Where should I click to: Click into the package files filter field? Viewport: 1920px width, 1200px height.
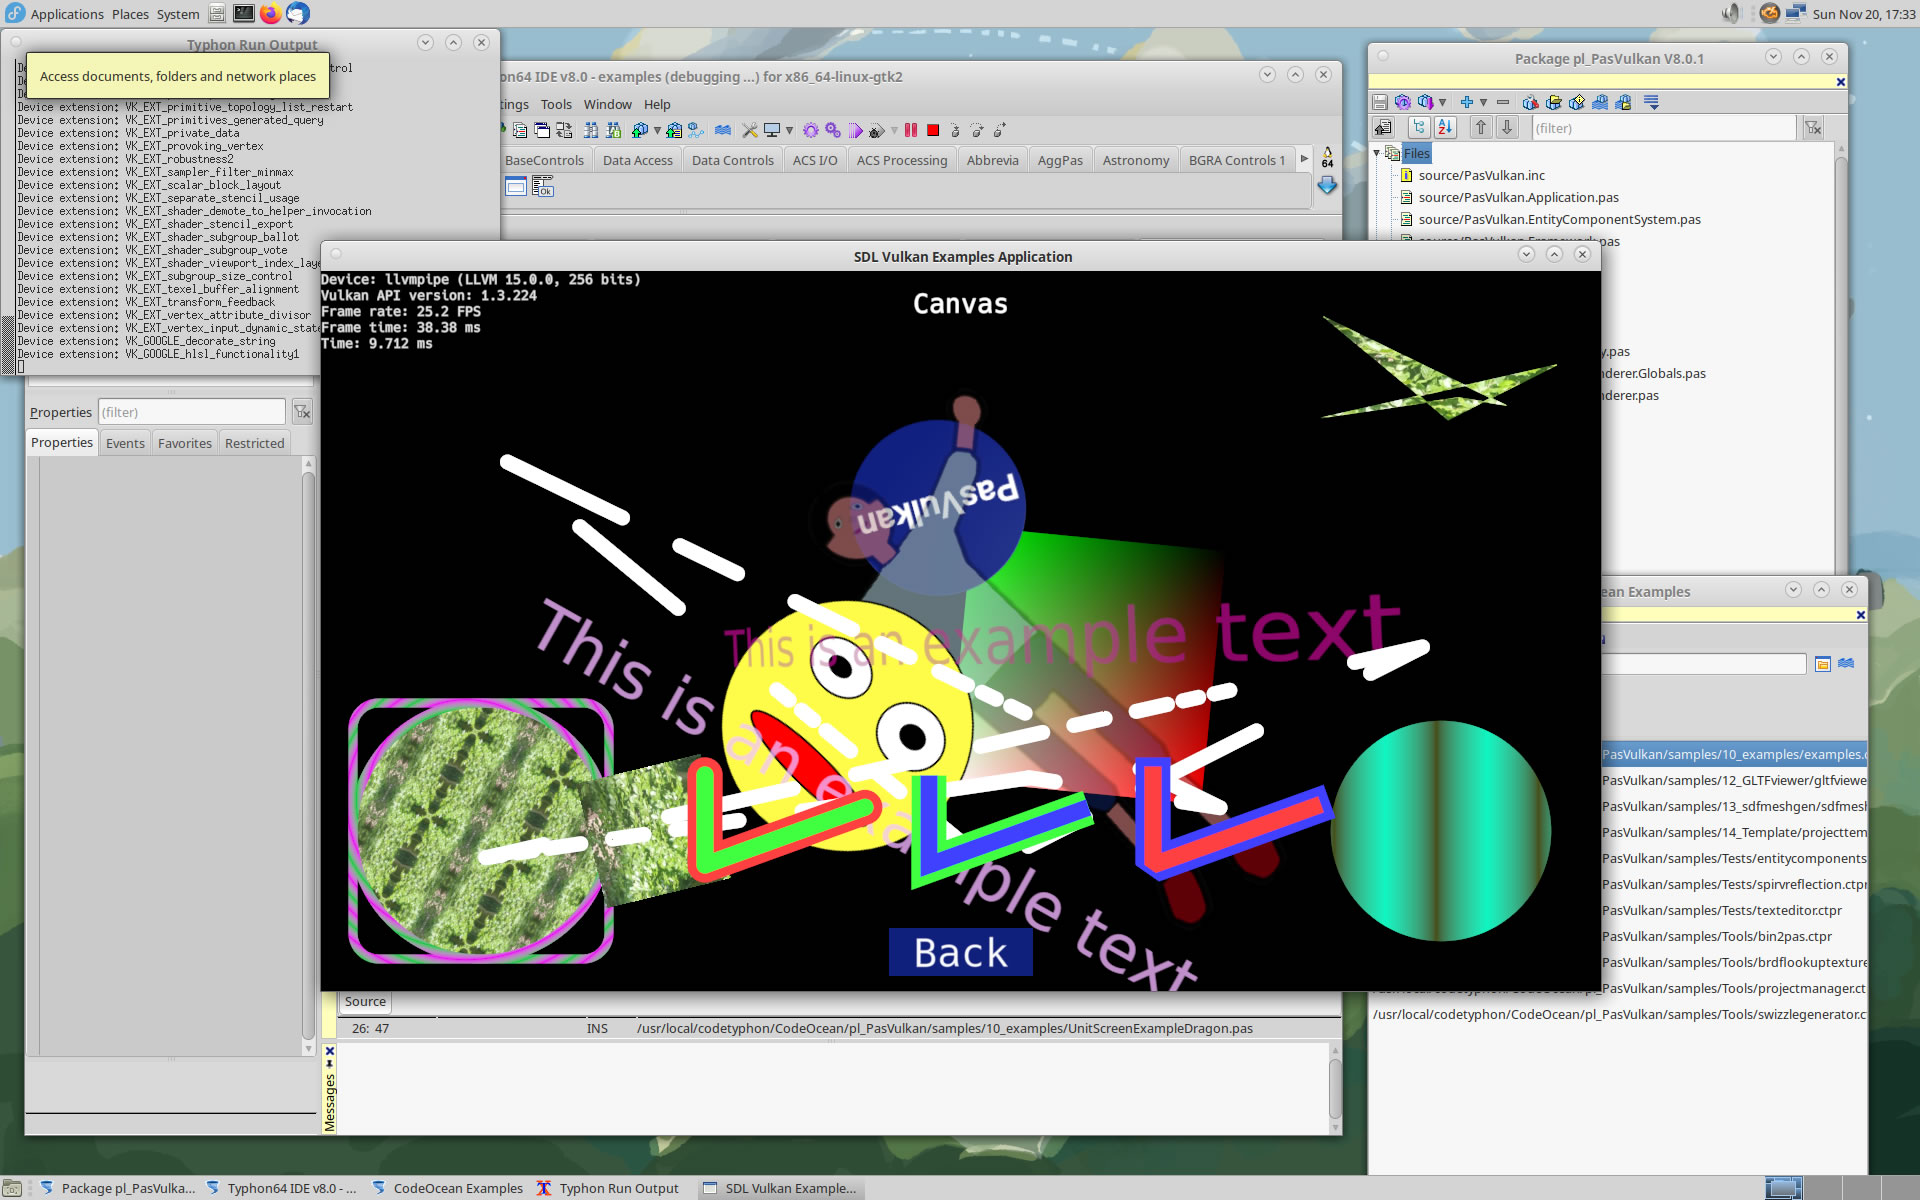1663,128
